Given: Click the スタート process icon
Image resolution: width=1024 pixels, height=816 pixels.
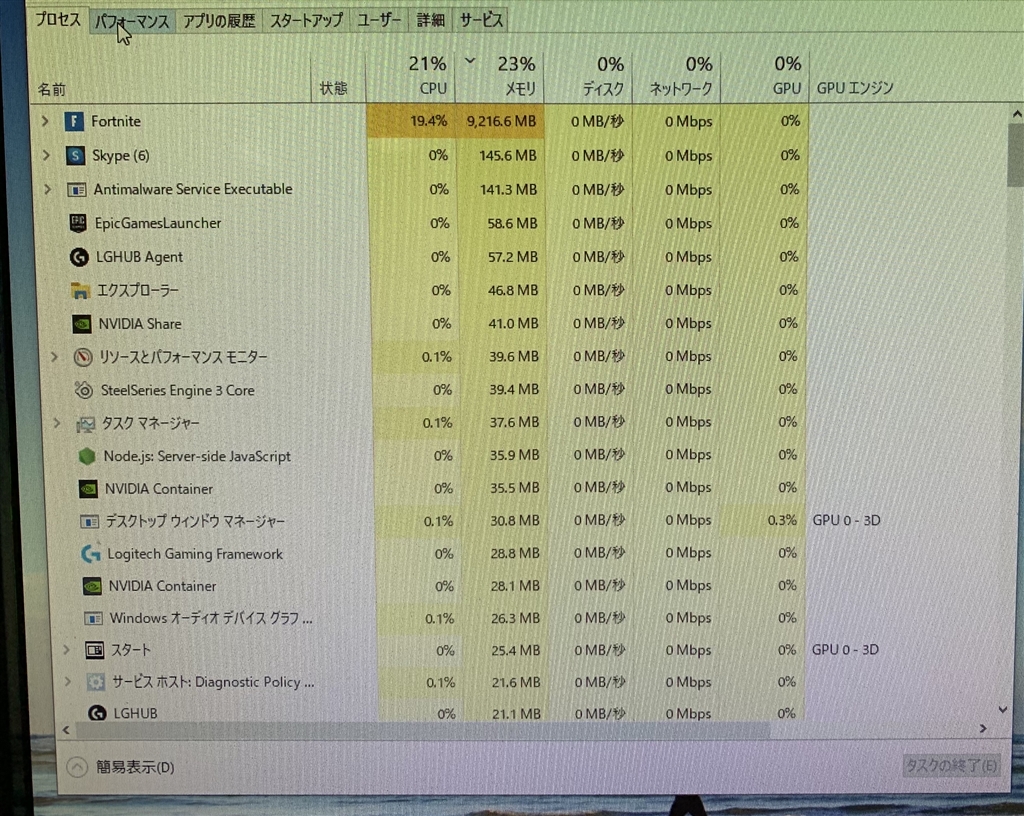Looking at the screenshot, I should coord(95,650).
